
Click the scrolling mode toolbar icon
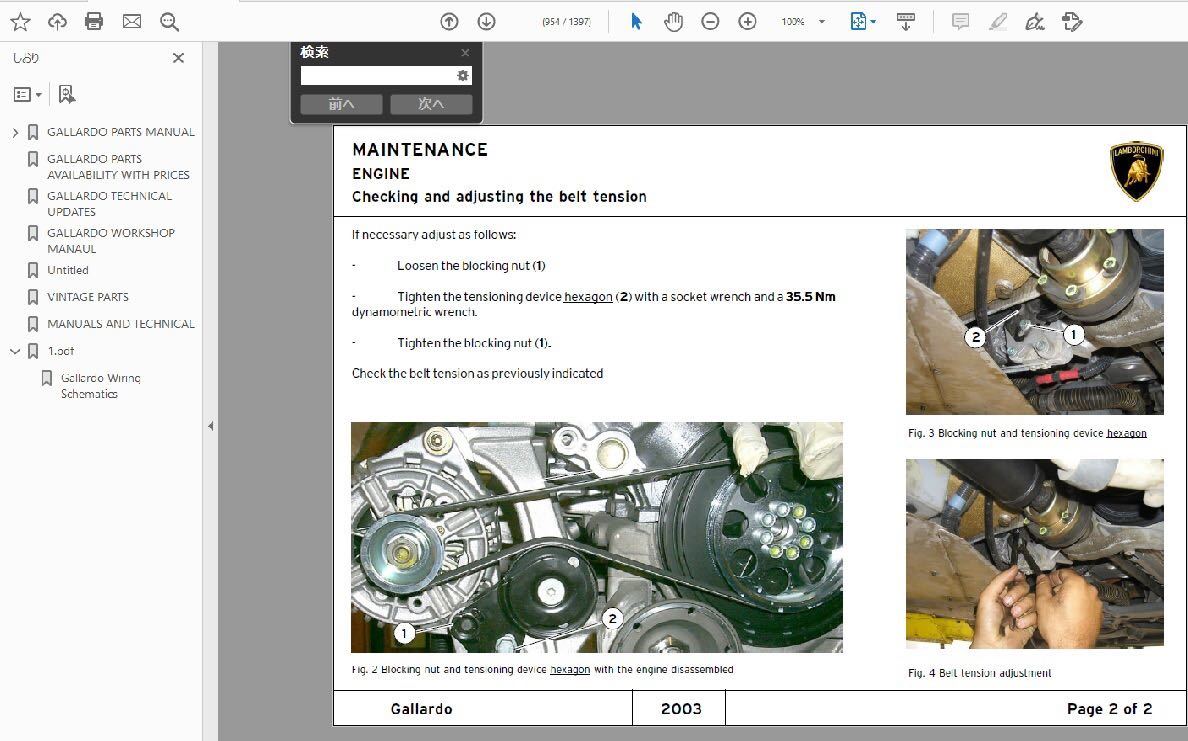click(905, 21)
